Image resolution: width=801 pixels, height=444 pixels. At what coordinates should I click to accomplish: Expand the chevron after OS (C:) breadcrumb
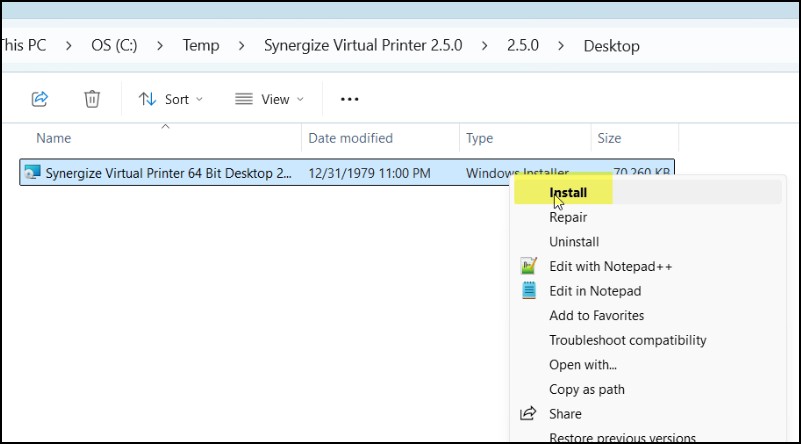pyautogui.click(x=159, y=46)
